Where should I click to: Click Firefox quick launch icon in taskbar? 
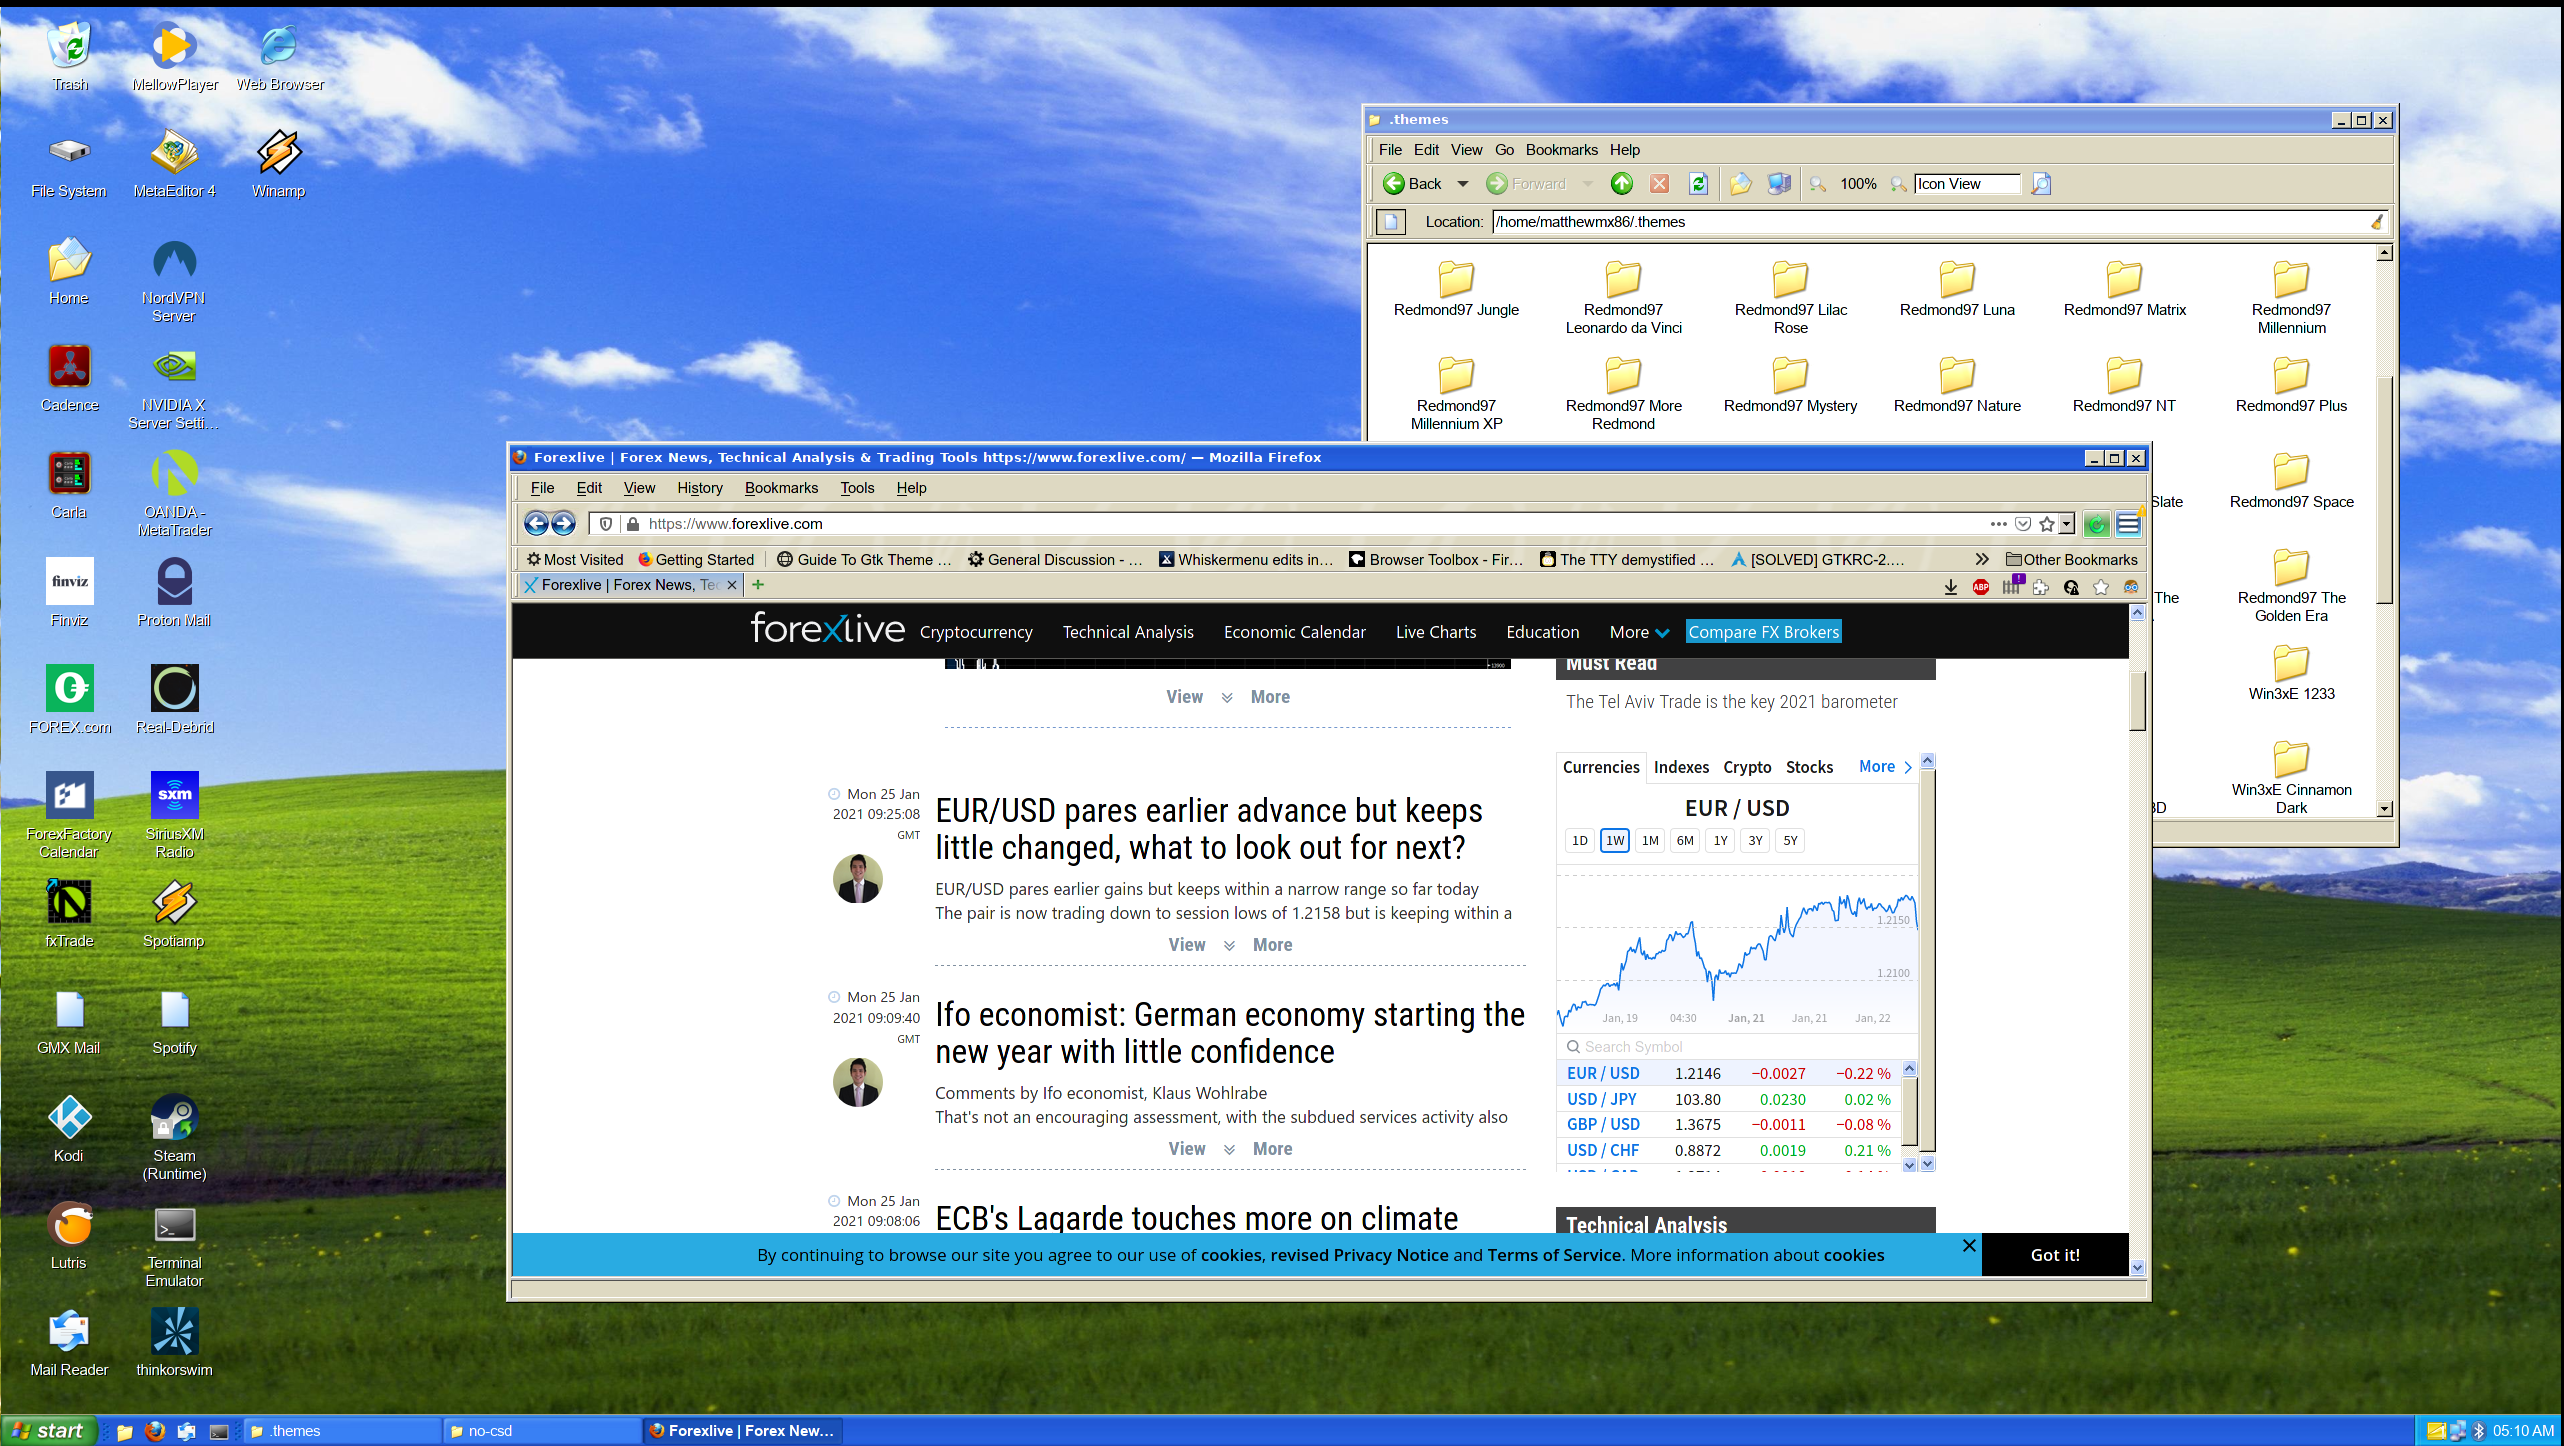point(155,1431)
